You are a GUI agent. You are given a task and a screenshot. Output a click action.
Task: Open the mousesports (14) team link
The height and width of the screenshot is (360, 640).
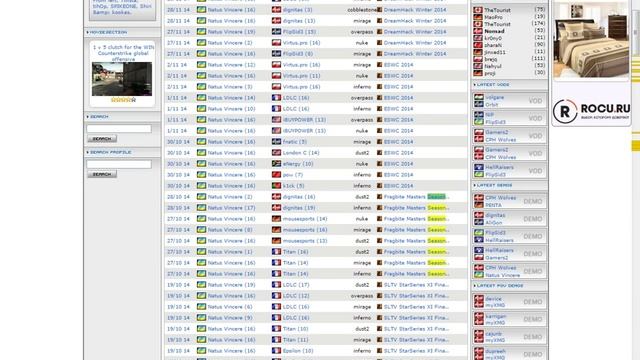[305, 219]
